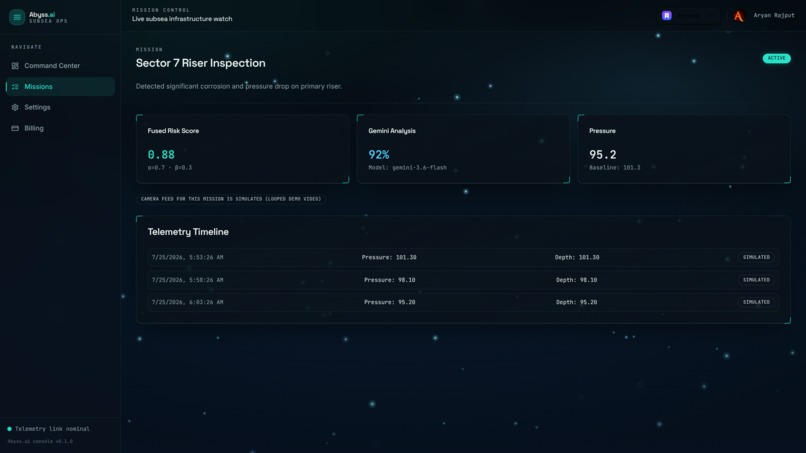Click the Abyss.ai logo icon
Screen dimensions: 806x453
point(17,17)
